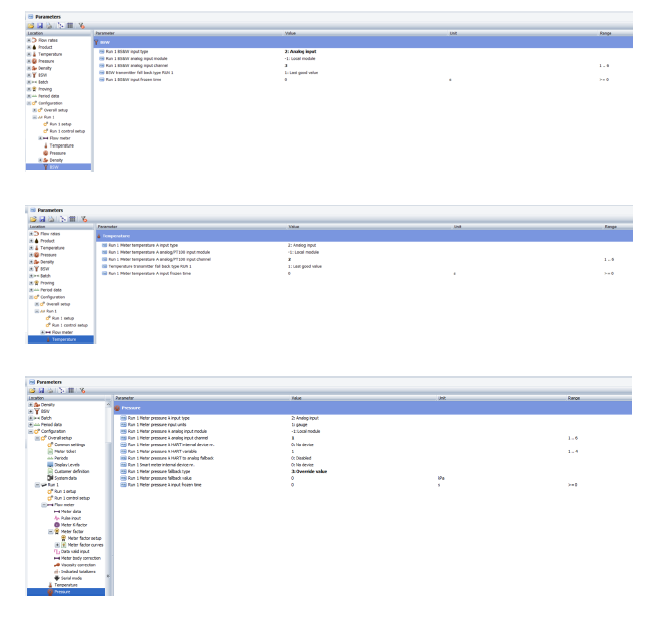Select Viscosity correction in bottom window
The width and height of the screenshot is (651, 618).
(78, 565)
